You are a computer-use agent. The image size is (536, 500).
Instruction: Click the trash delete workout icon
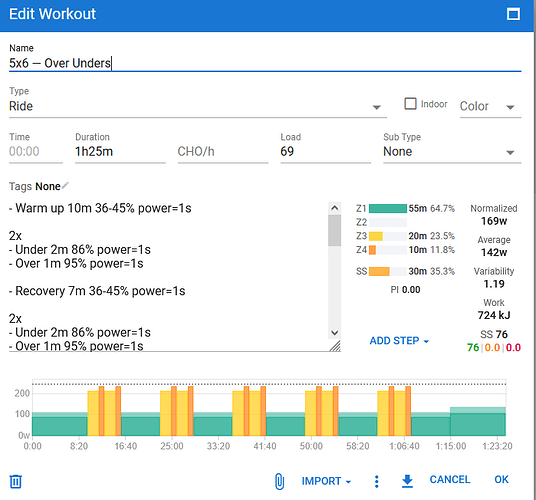tap(15, 481)
